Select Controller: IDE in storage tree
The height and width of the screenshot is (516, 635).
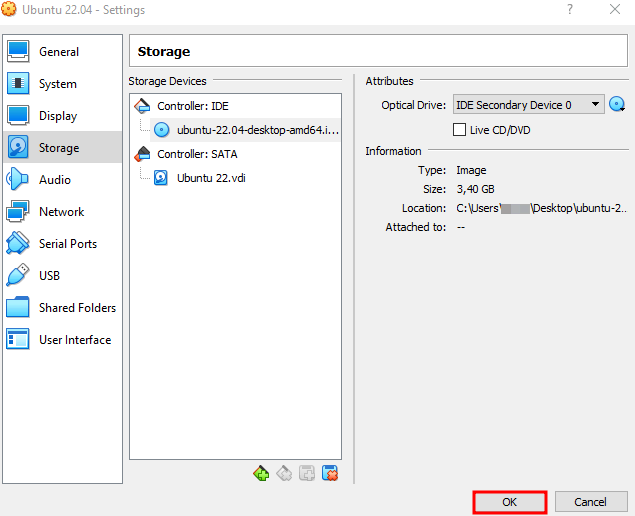point(193,106)
